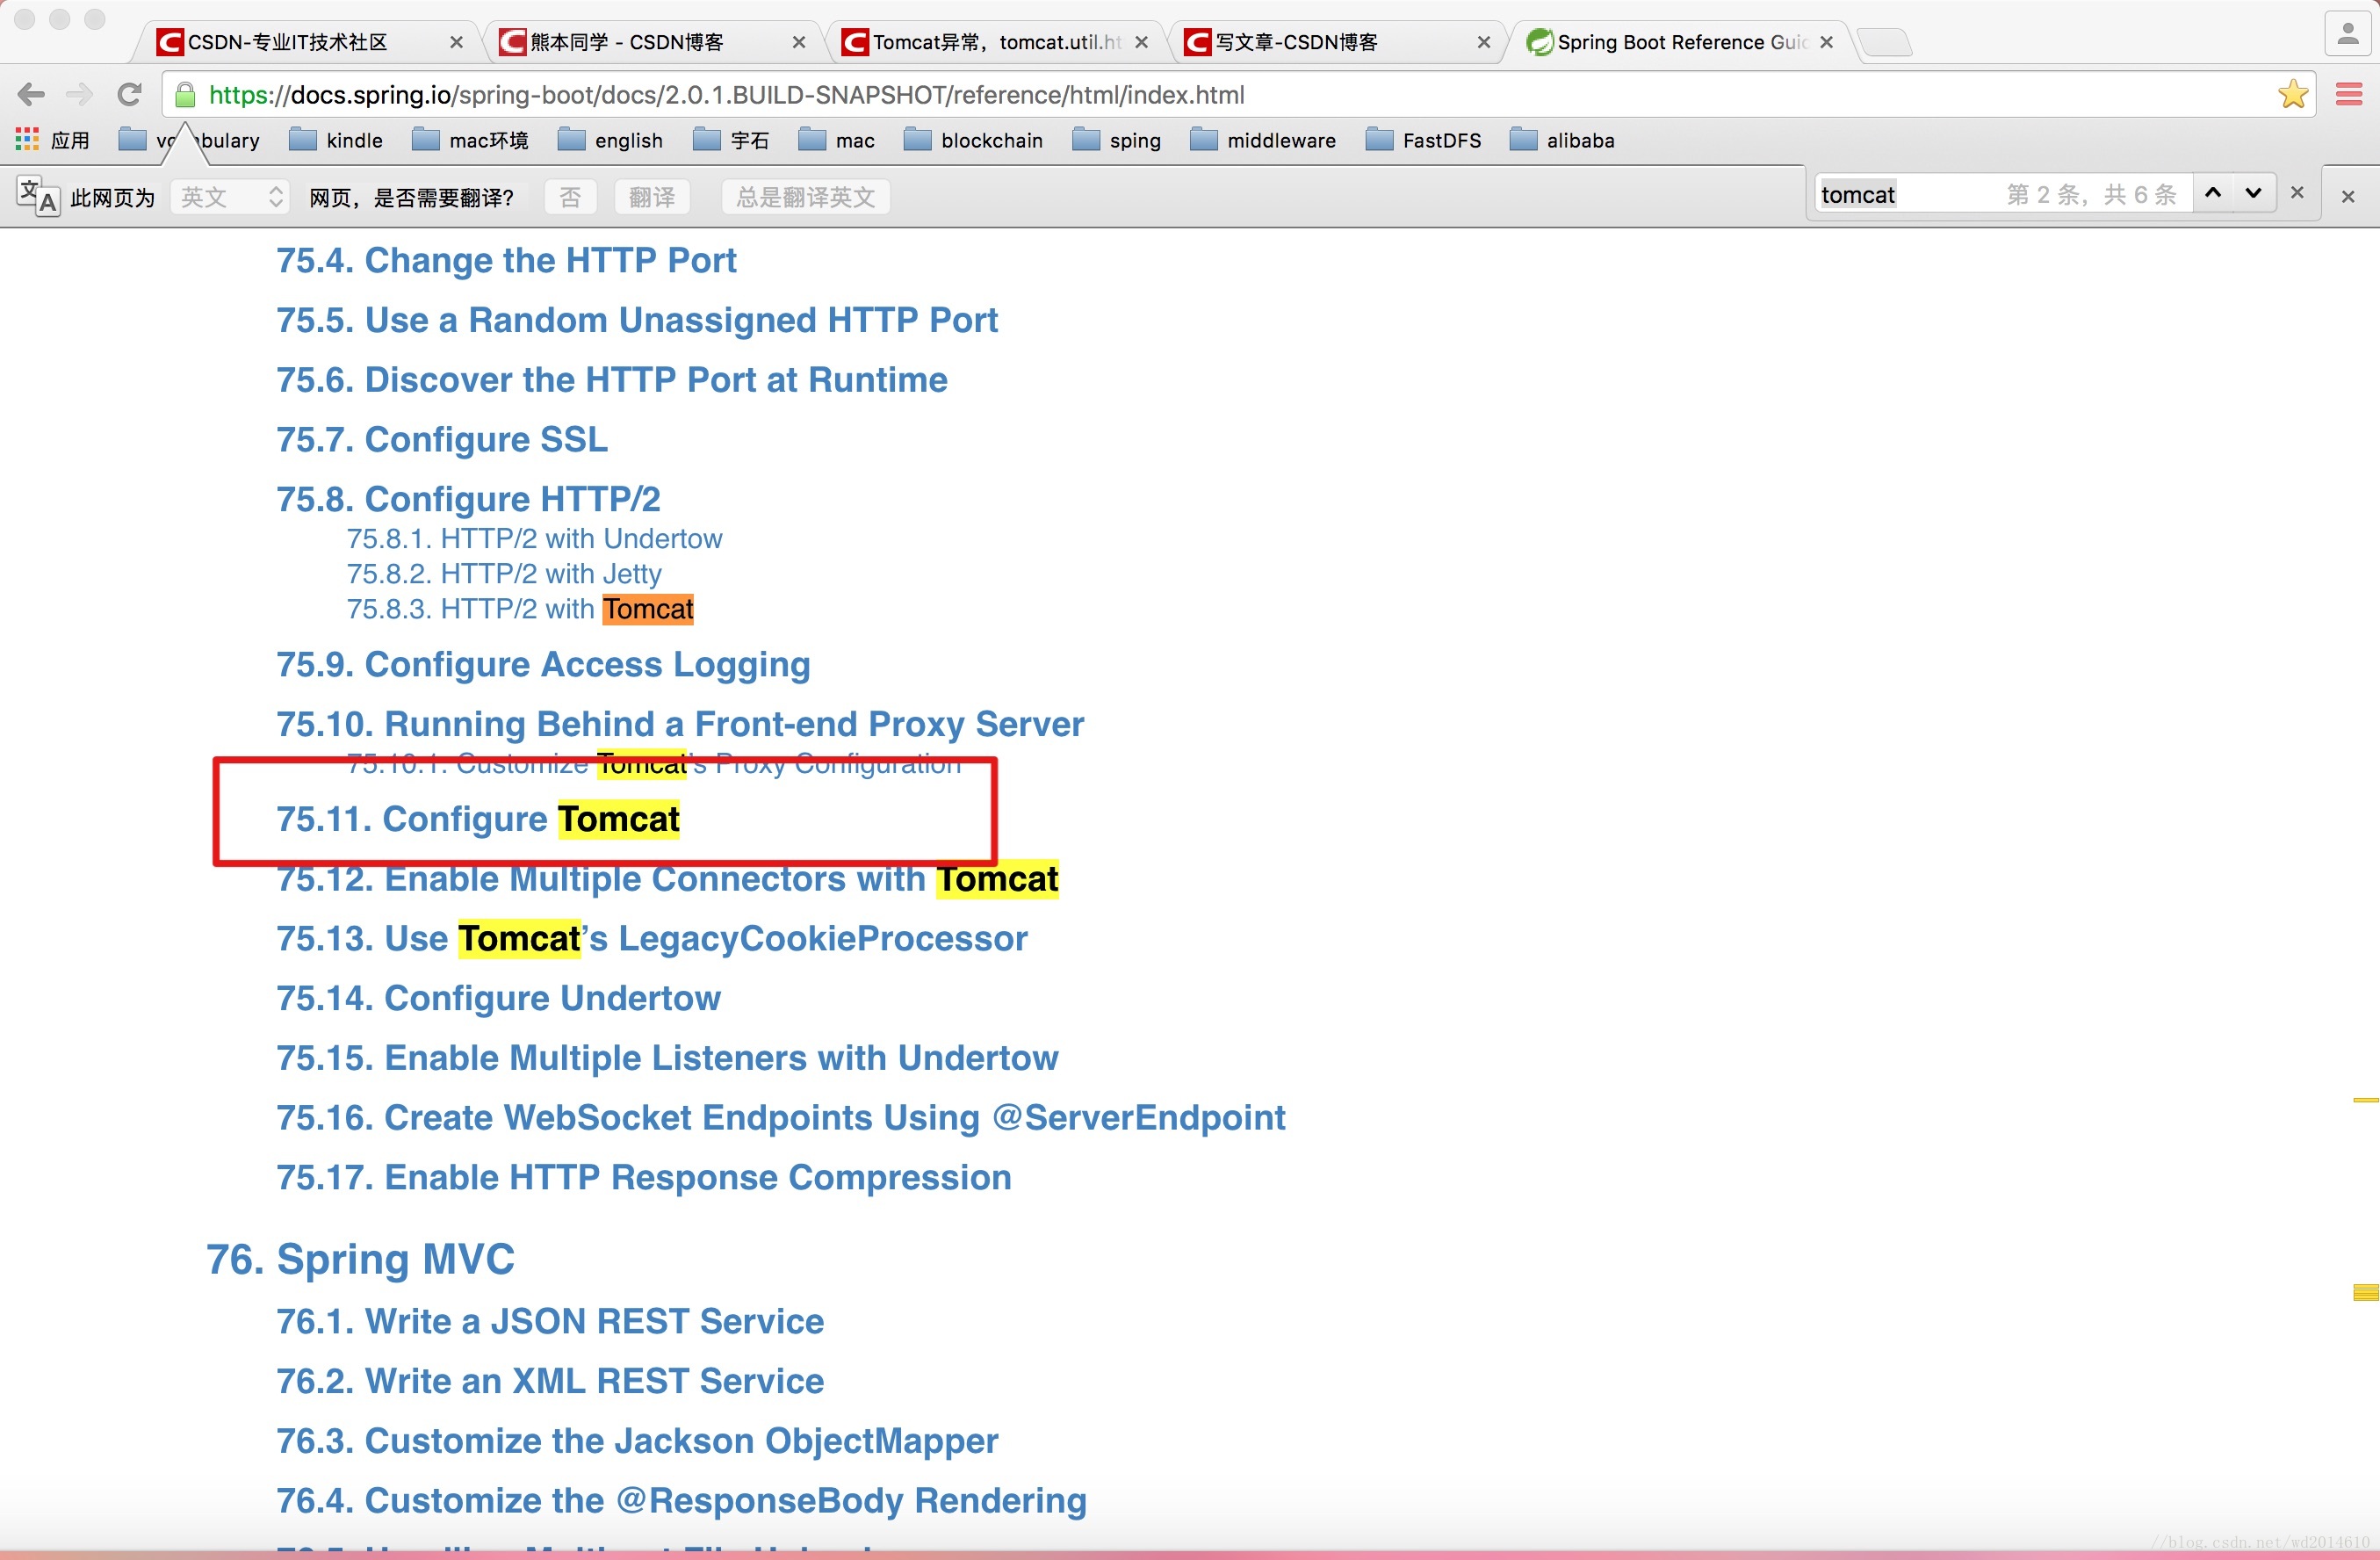The width and height of the screenshot is (2380, 1560).
Task: Close the translation bar
Action: 2347,197
